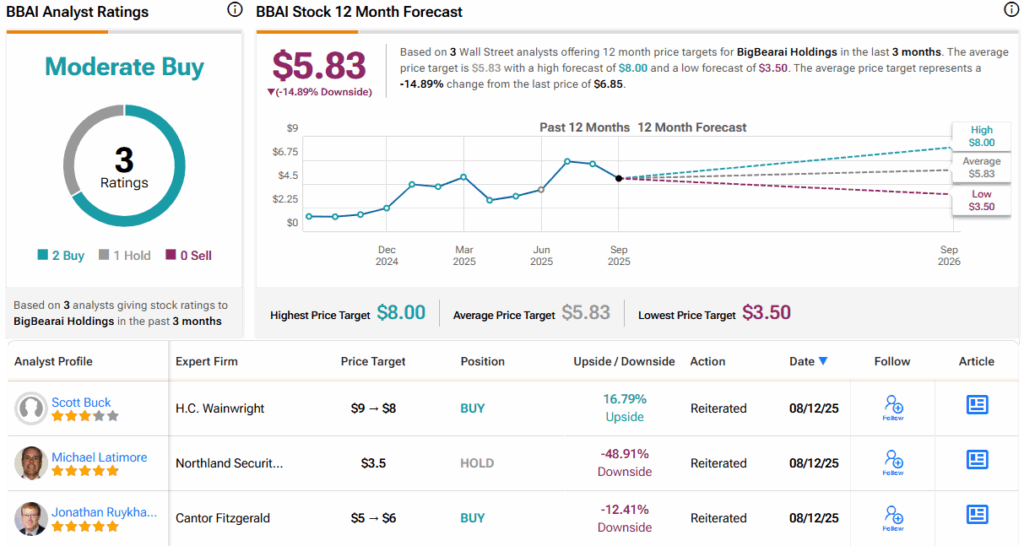Click the Expert Firm column header
Image resolution: width=1024 pixels, height=546 pixels.
click(207, 361)
